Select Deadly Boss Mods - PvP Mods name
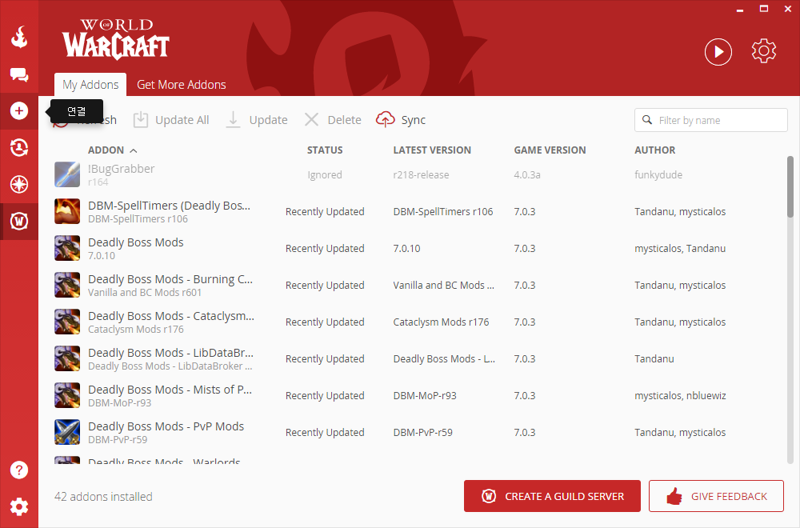The width and height of the screenshot is (800, 528). pos(166,426)
